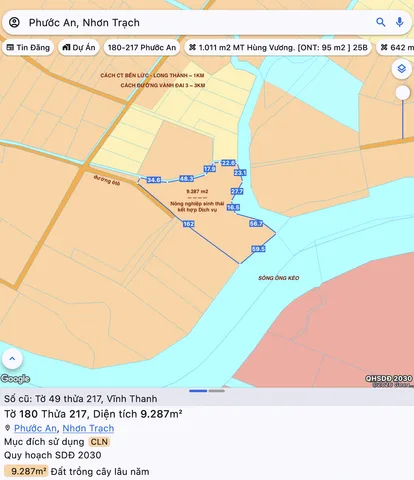Click the account profile icon in search bar
This screenshot has height=480, width=414.
(14, 22)
